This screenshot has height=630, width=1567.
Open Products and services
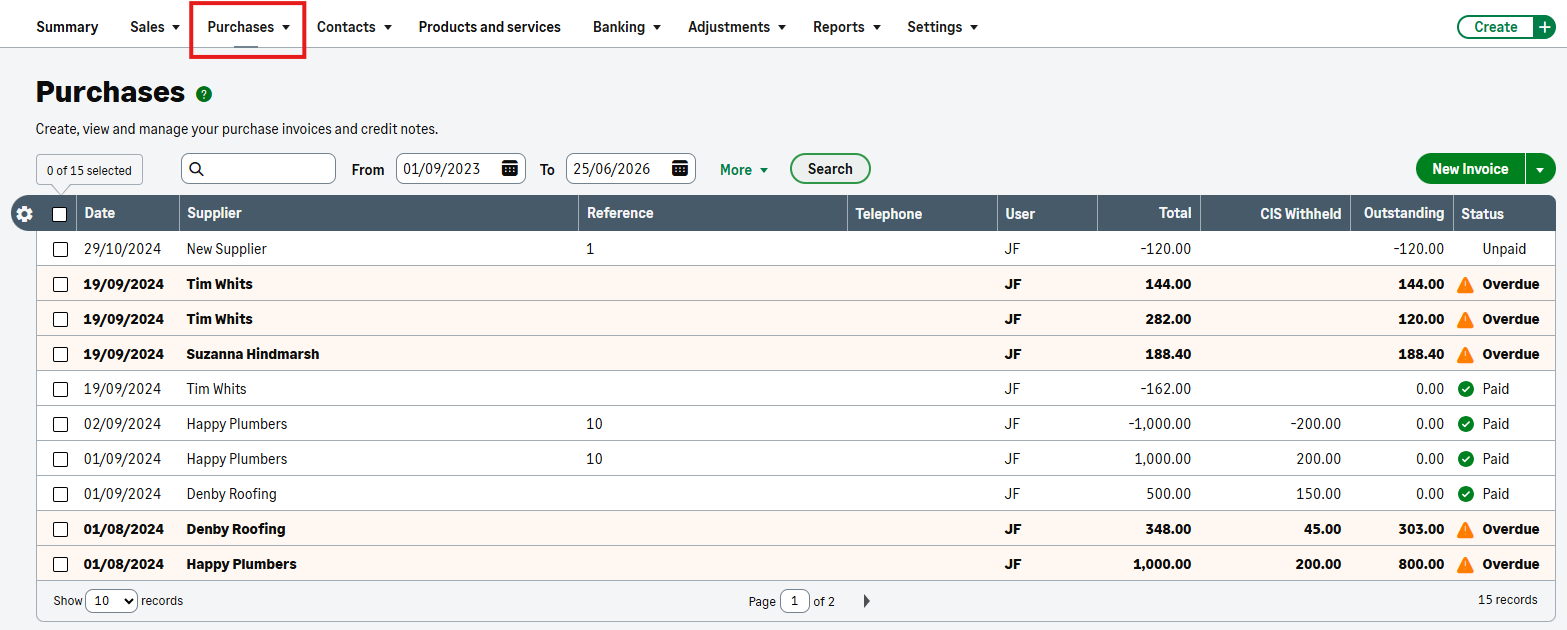(x=490, y=27)
